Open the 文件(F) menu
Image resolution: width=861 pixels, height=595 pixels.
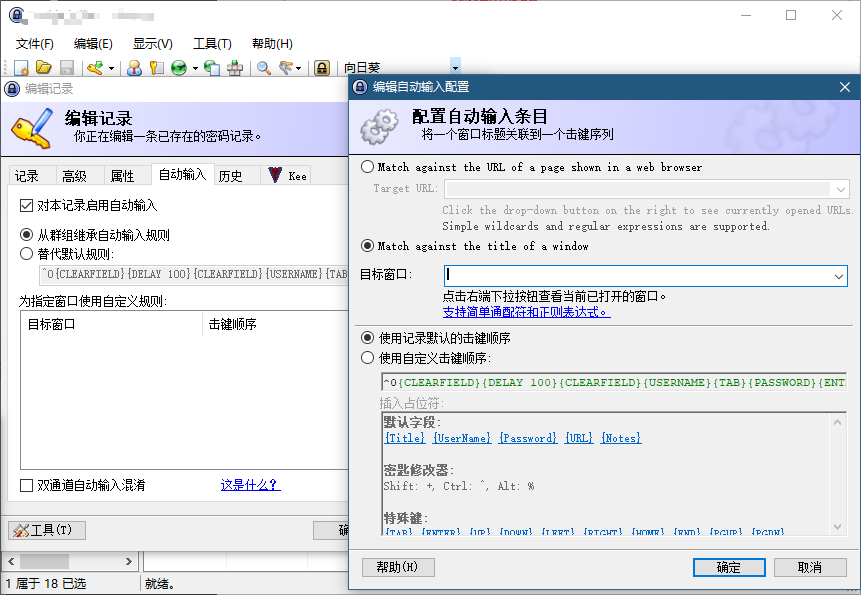tap(35, 43)
